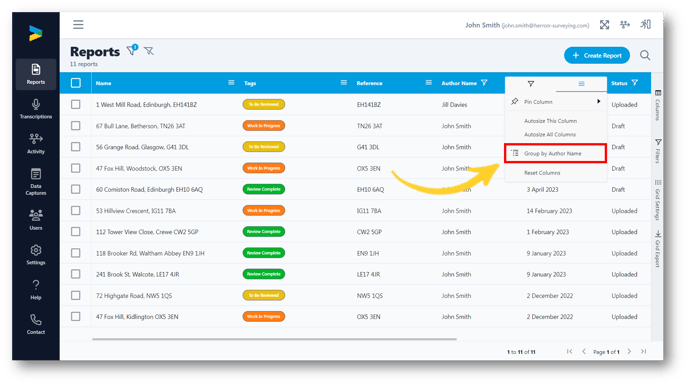This screenshot has height=385, width=688.
Task: Open report 72 Highgate Road, NW5 1QS
Action: pyautogui.click(x=134, y=295)
